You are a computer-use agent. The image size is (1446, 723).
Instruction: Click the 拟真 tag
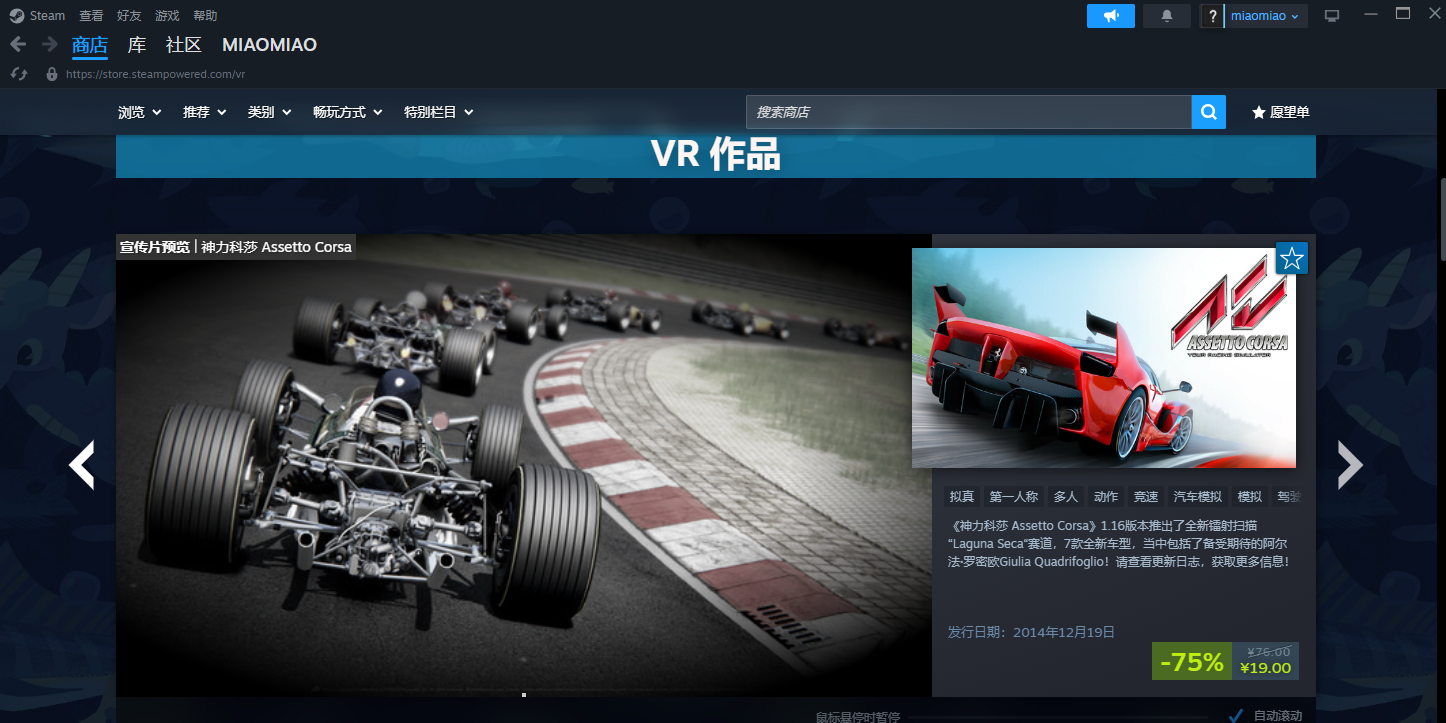tap(961, 496)
